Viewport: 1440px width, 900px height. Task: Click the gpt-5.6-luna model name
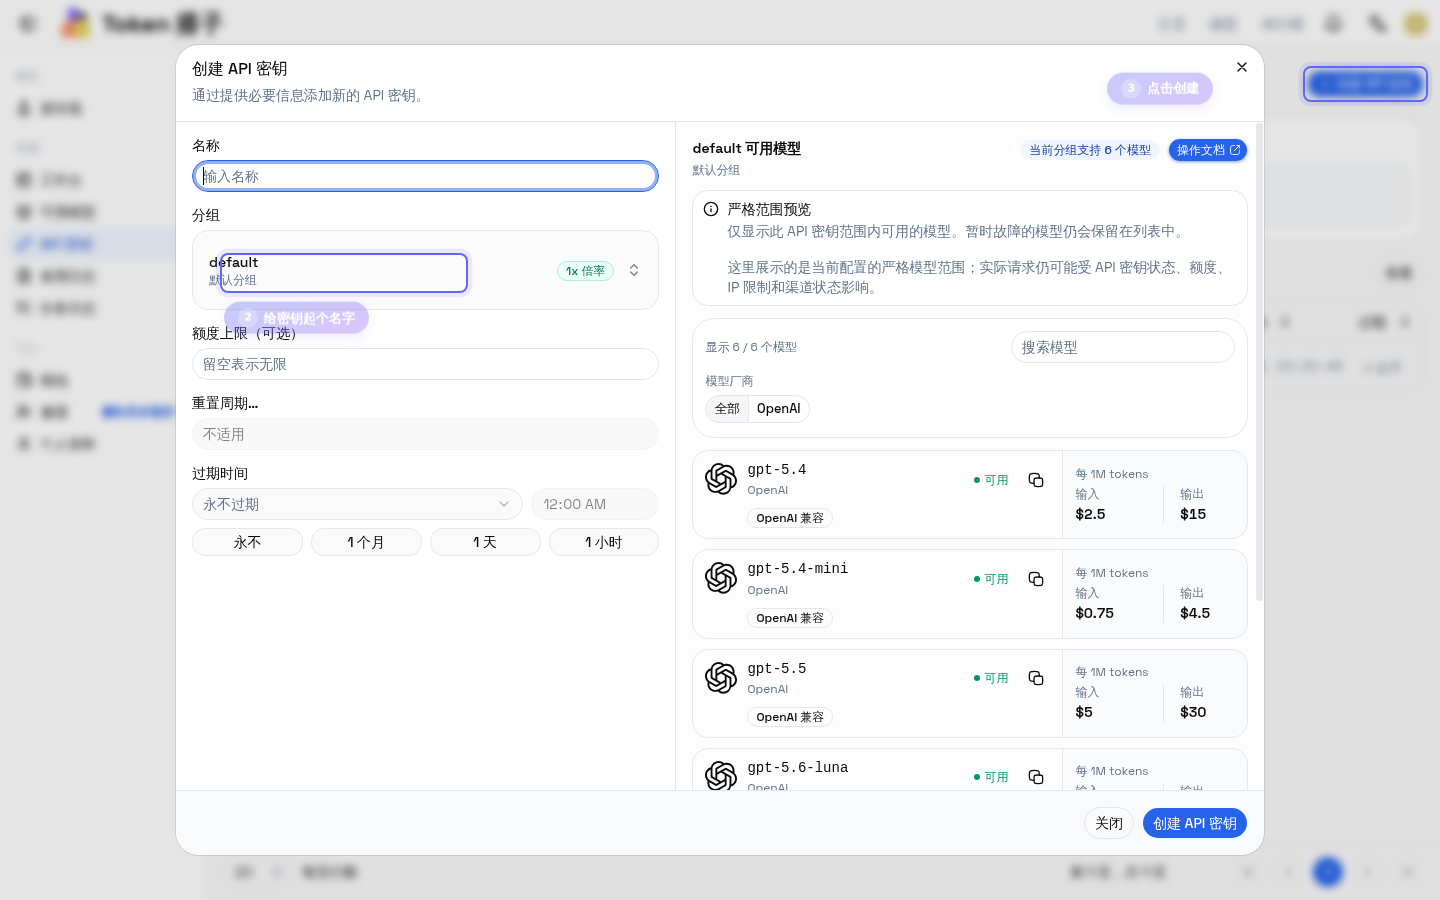pos(798,767)
